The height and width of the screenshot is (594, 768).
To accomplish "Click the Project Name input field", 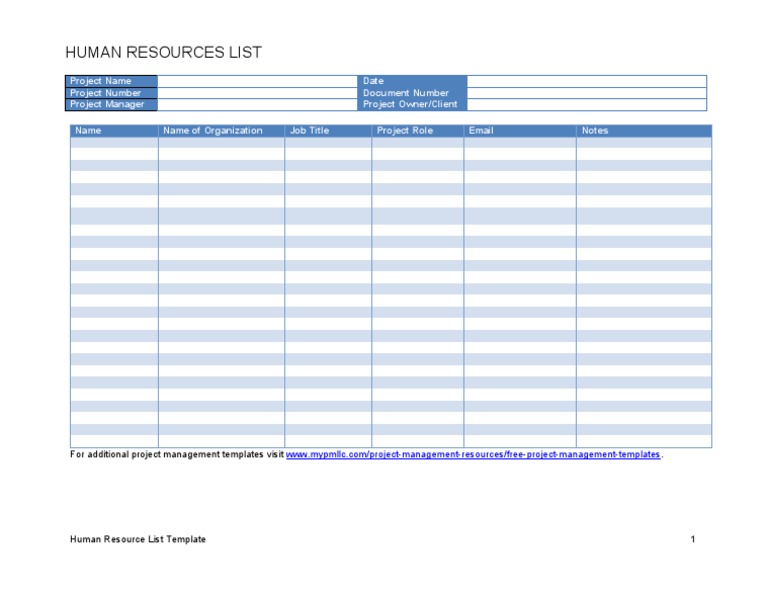I will pyautogui.click(x=257, y=81).
